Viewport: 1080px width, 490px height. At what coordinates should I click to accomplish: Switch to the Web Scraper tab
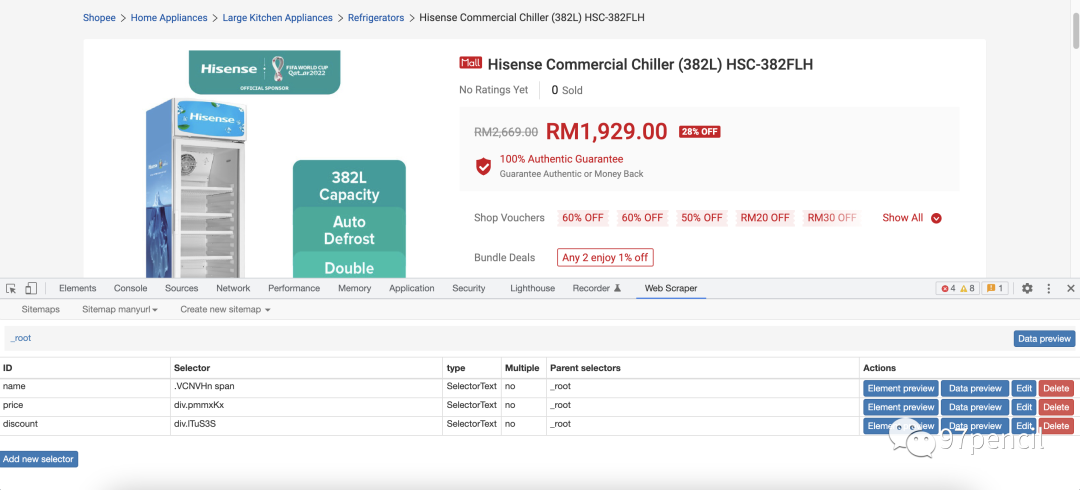coord(670,288)
